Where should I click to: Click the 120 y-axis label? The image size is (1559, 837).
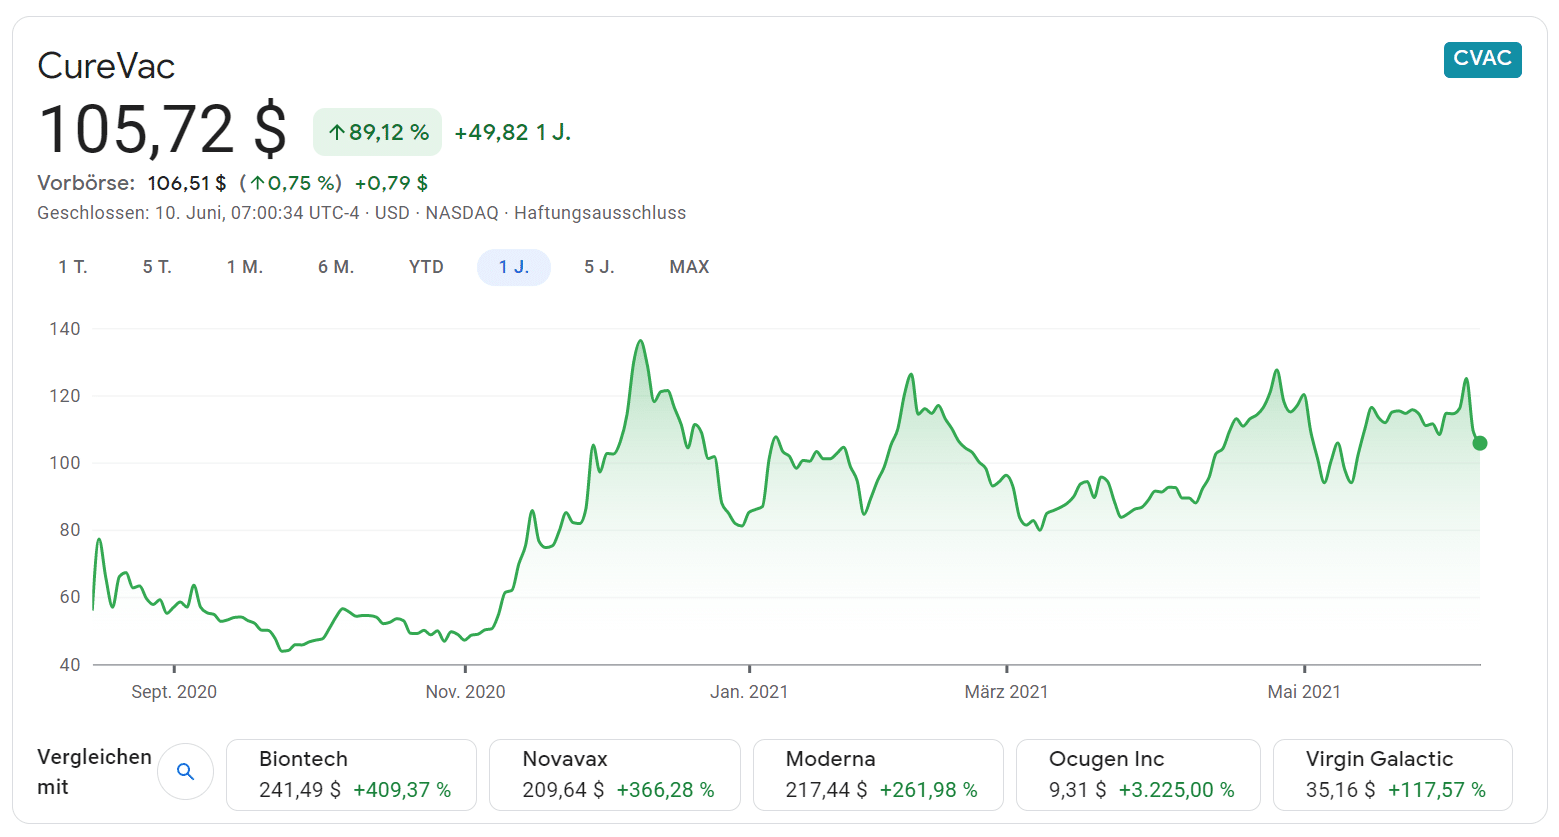click(x=65, y=396)
